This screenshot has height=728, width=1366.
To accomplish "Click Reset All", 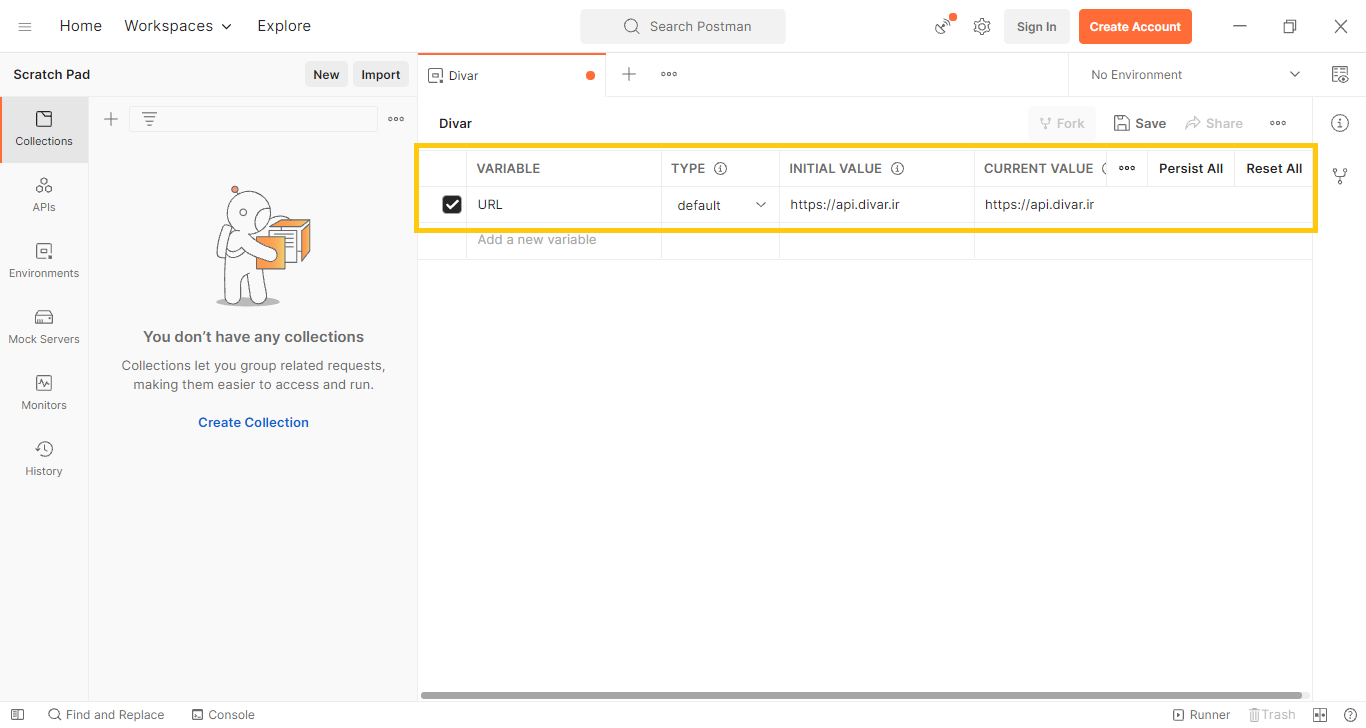I will [1274, 168].
